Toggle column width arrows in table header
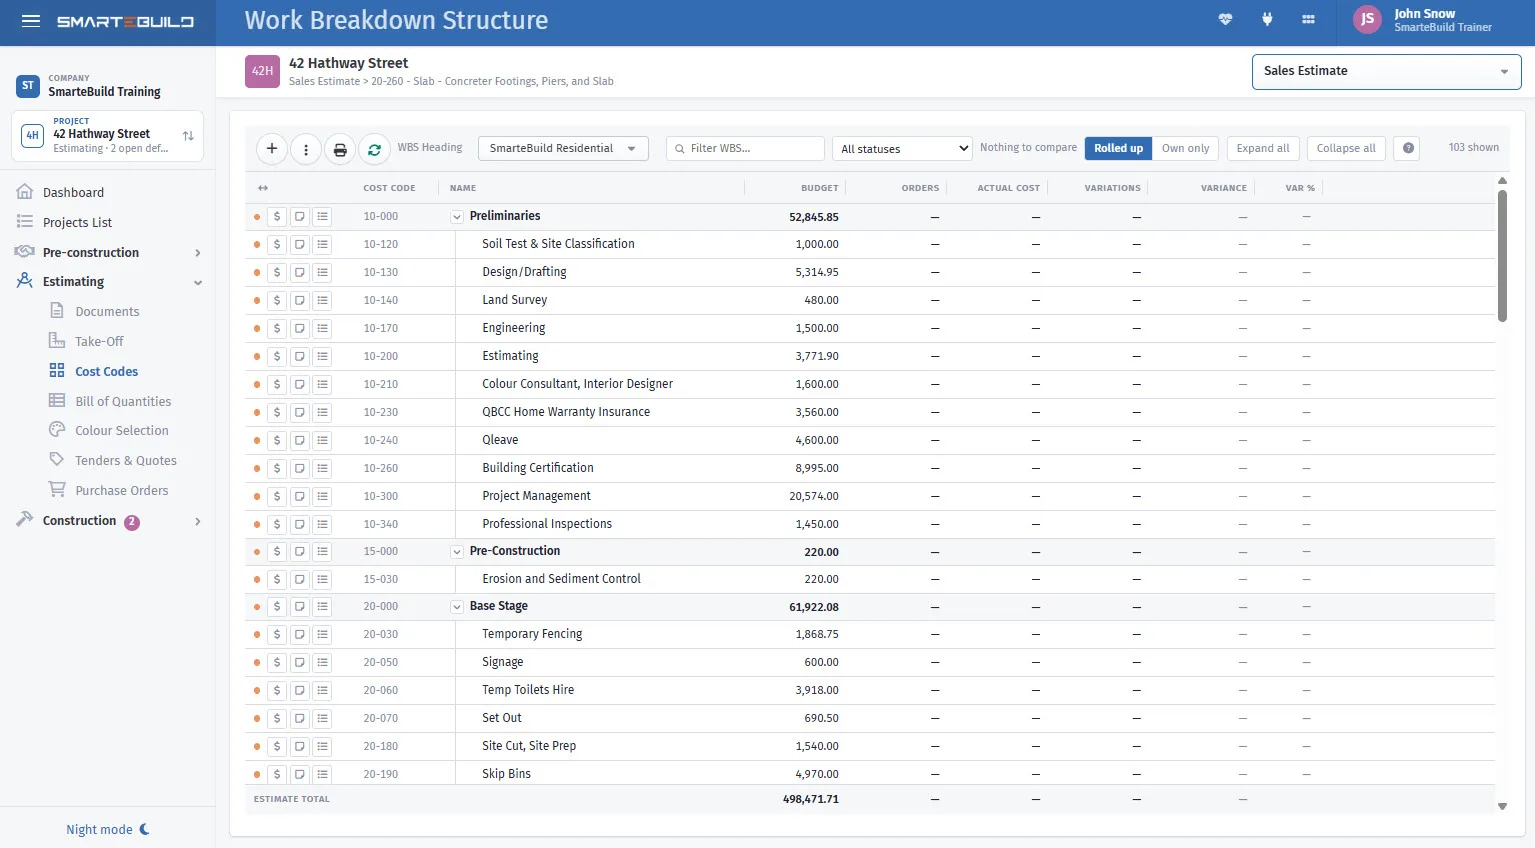The height and width of the screenshot is (848, 1535). point(263,188)
